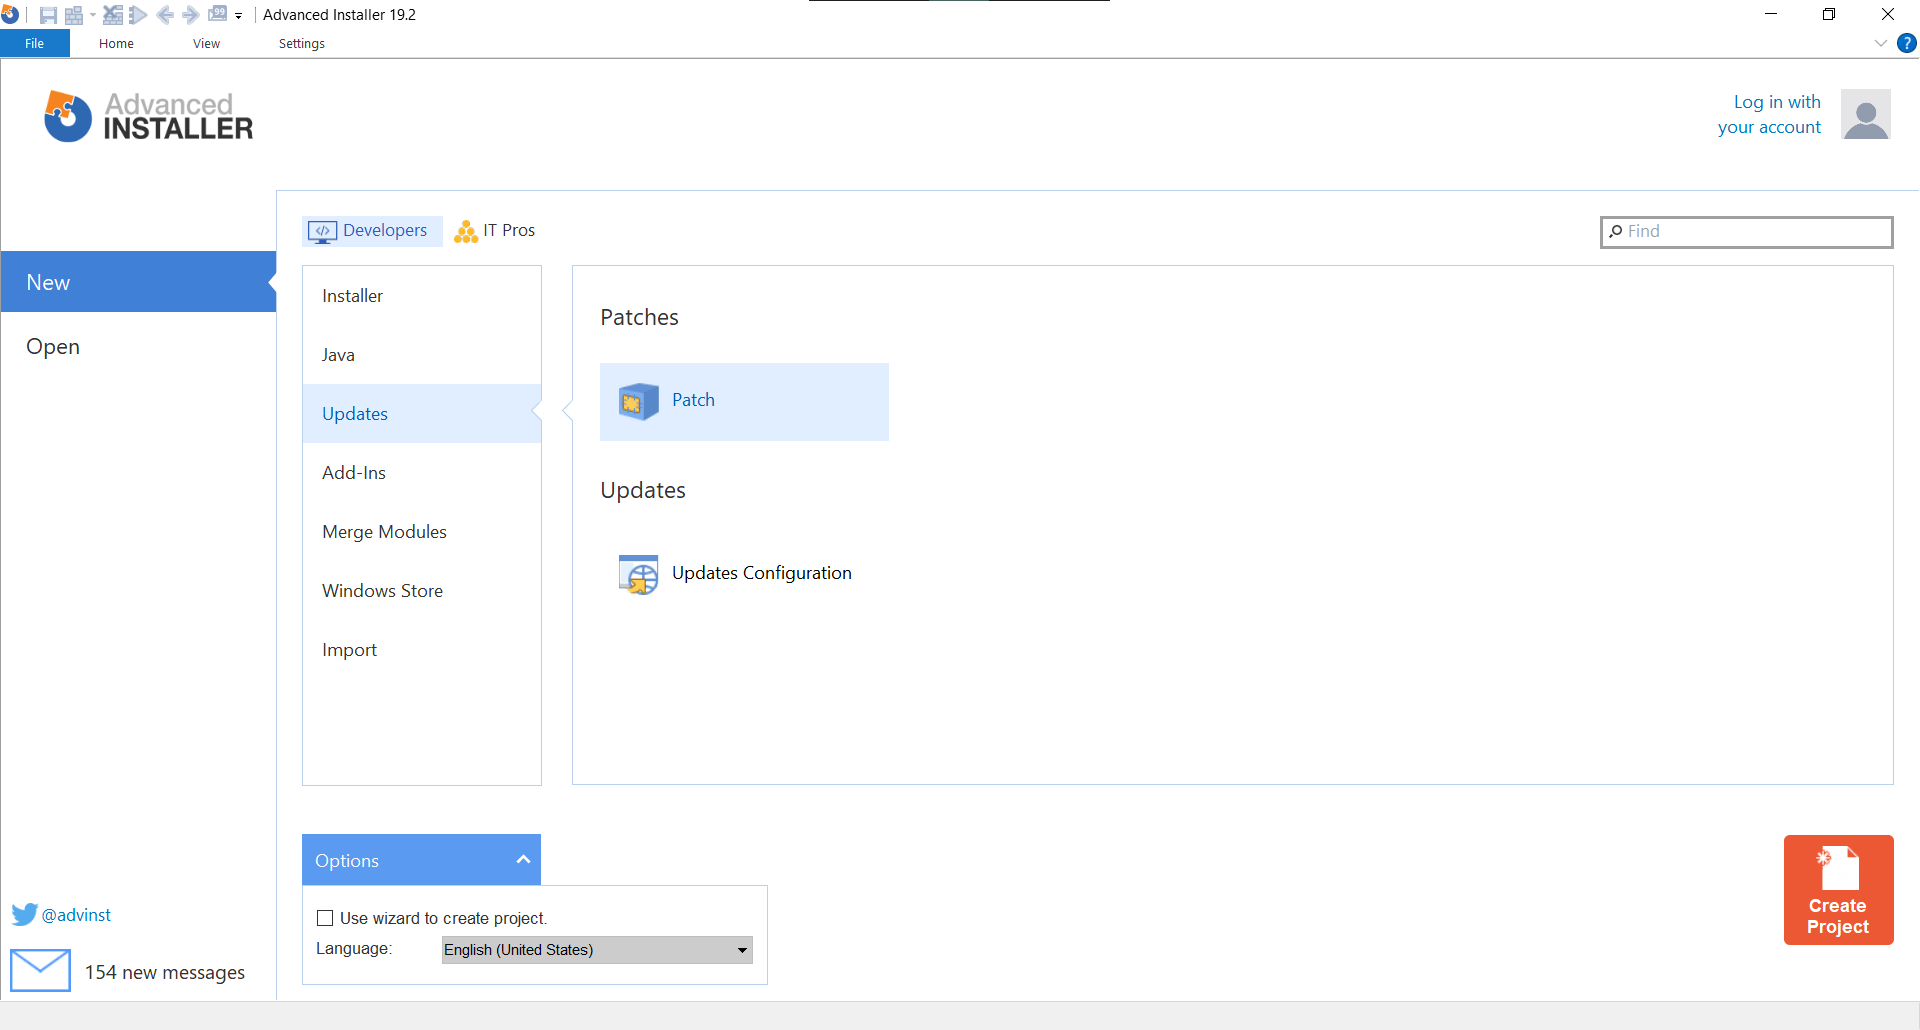Click the Forward arrow in quick access toolbar
Screen dimensions: 1920x1030
pos(190,15)
